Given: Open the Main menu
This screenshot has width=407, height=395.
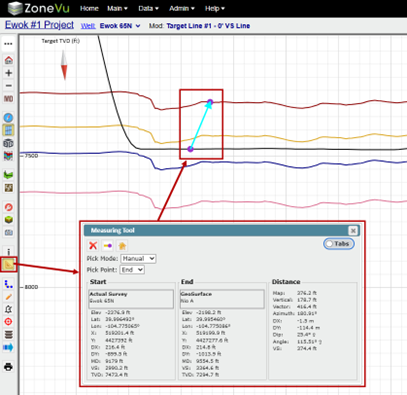Looking at the screenshot, I should 117,8.
